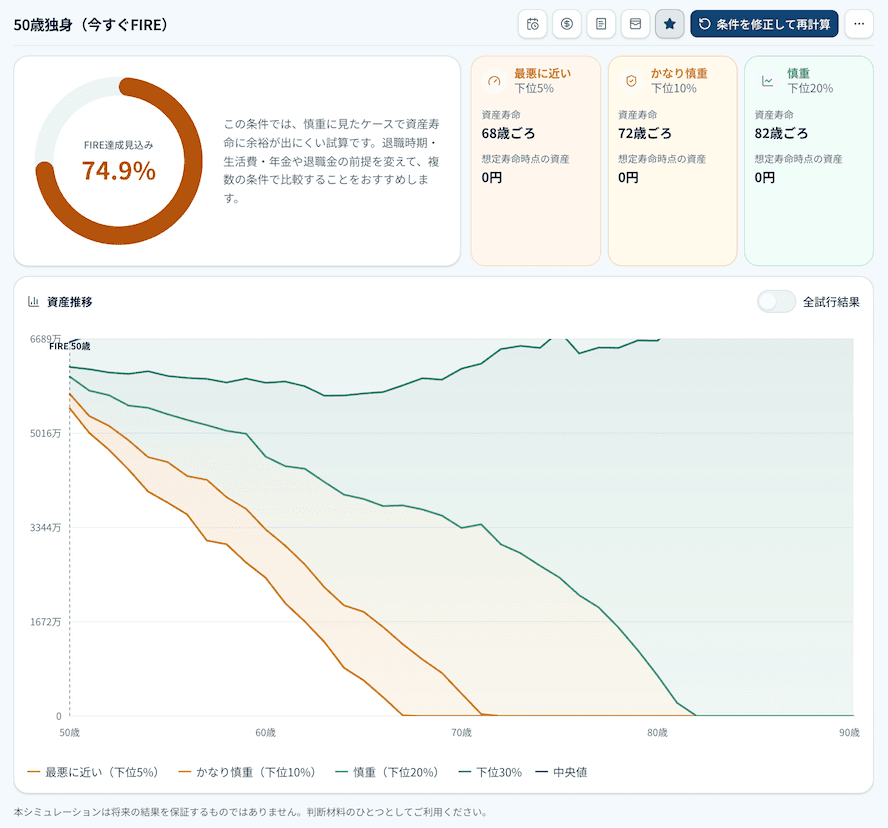Click the page title 50歳独身（今すぐFIRE）
Image resolution: width=888 pixels, height=828 pixels.
point(91,25)
